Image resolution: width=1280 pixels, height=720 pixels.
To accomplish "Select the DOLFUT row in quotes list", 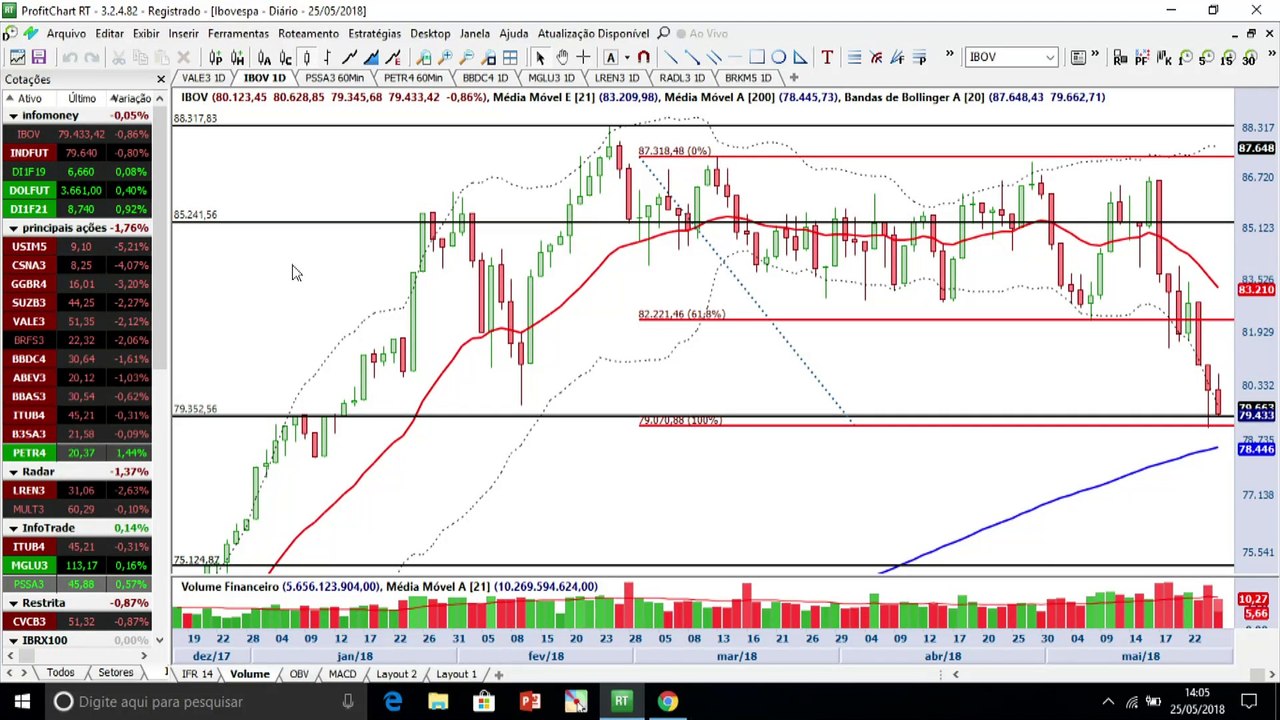I will pos(78,190).
